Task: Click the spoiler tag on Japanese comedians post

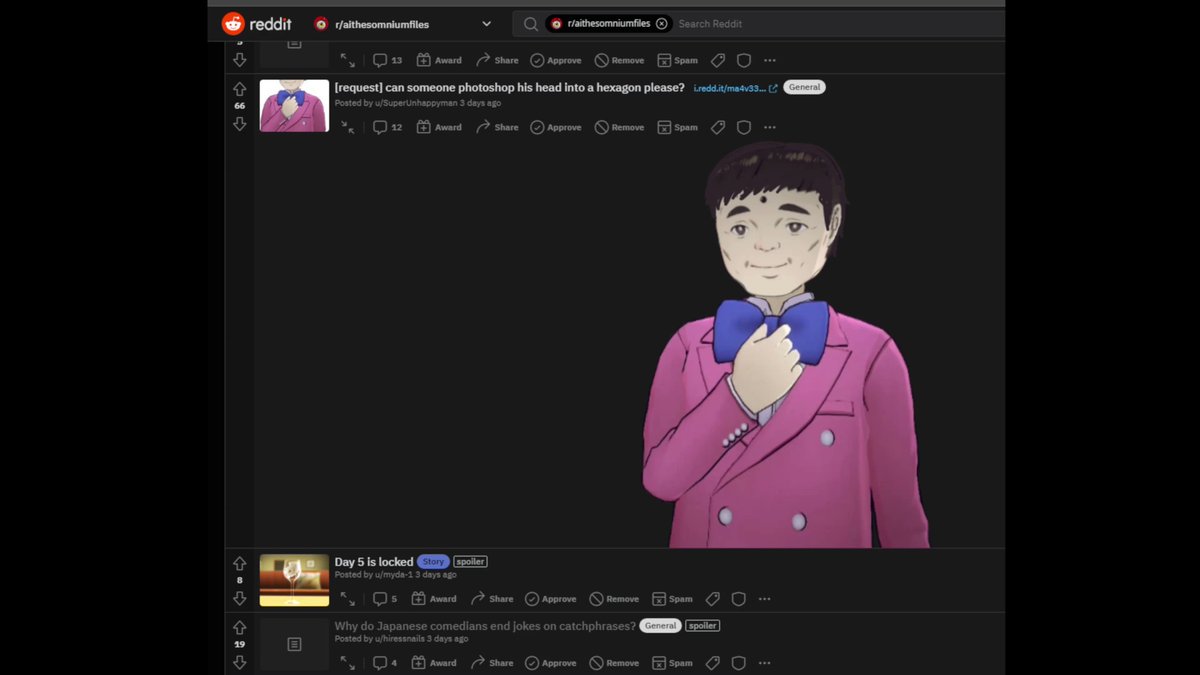Action: (x=702, y=626)
